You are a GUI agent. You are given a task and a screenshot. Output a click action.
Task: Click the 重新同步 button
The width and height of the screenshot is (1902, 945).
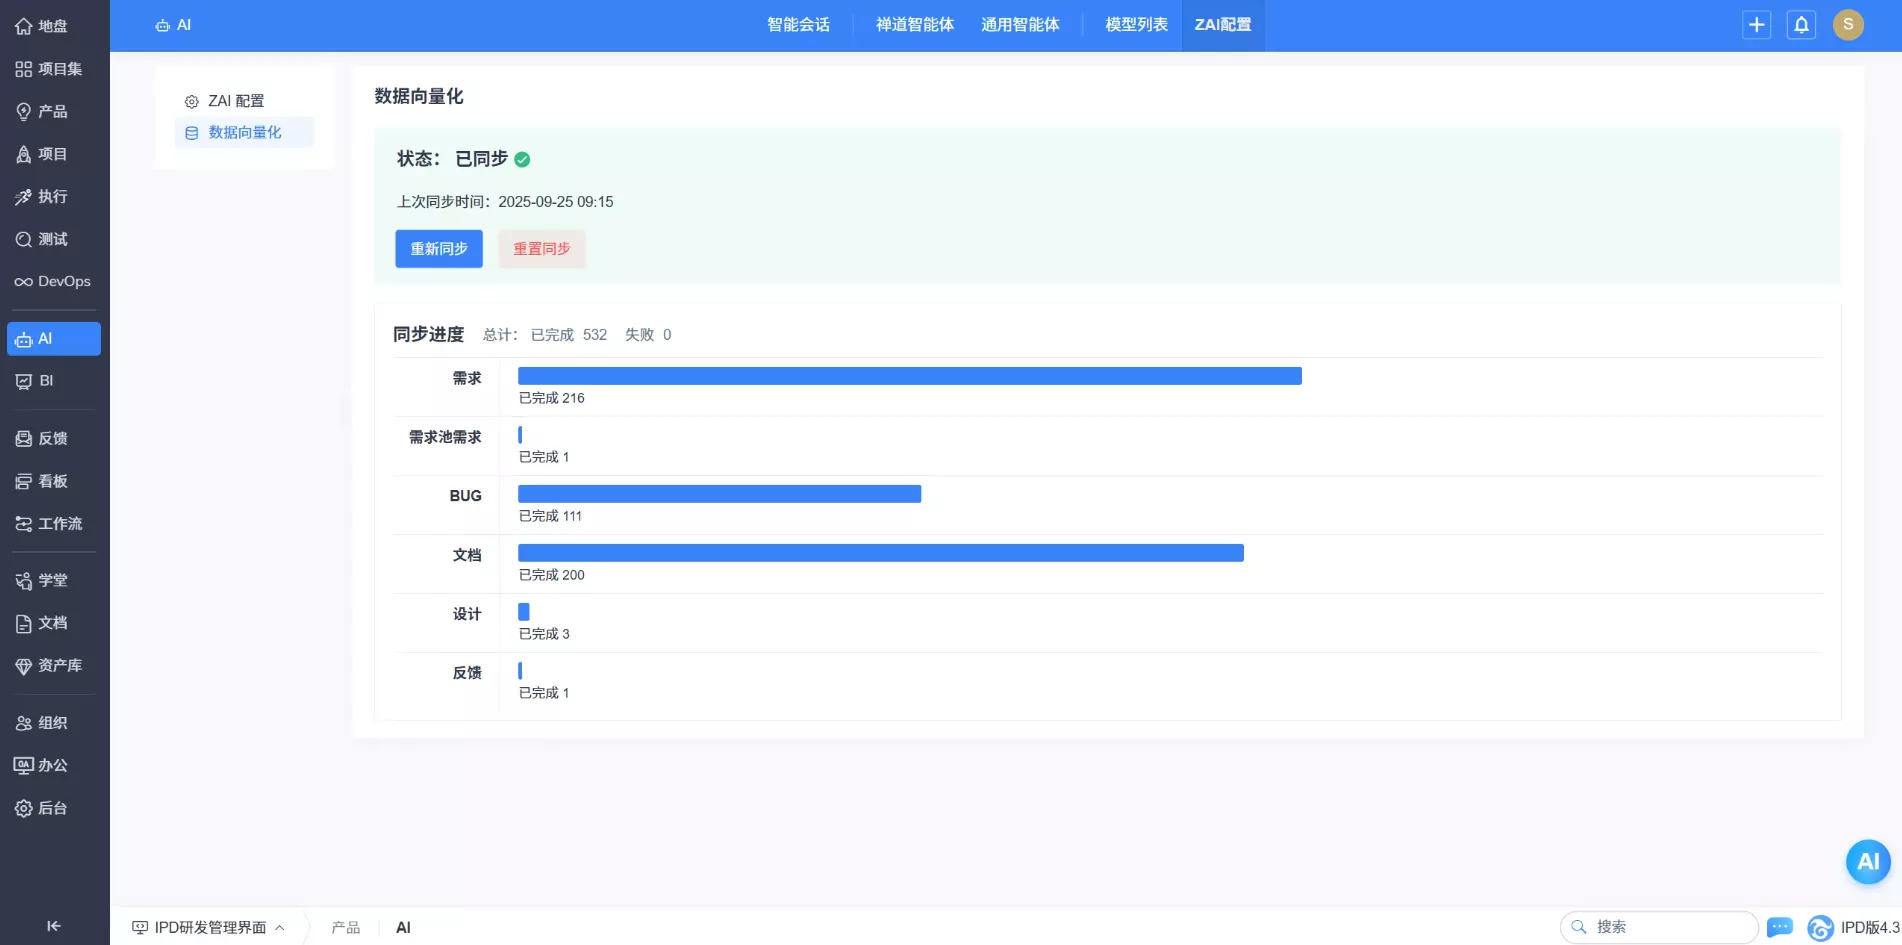tap(438, 249)
